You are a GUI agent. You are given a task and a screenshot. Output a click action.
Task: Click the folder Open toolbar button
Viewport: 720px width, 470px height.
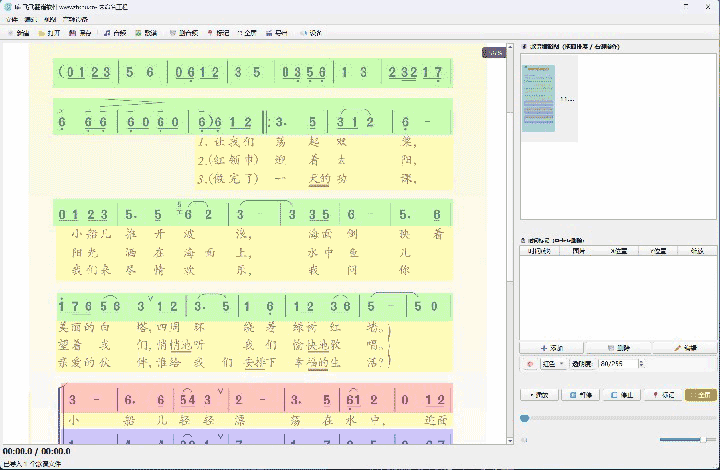(x=50, y=33)
